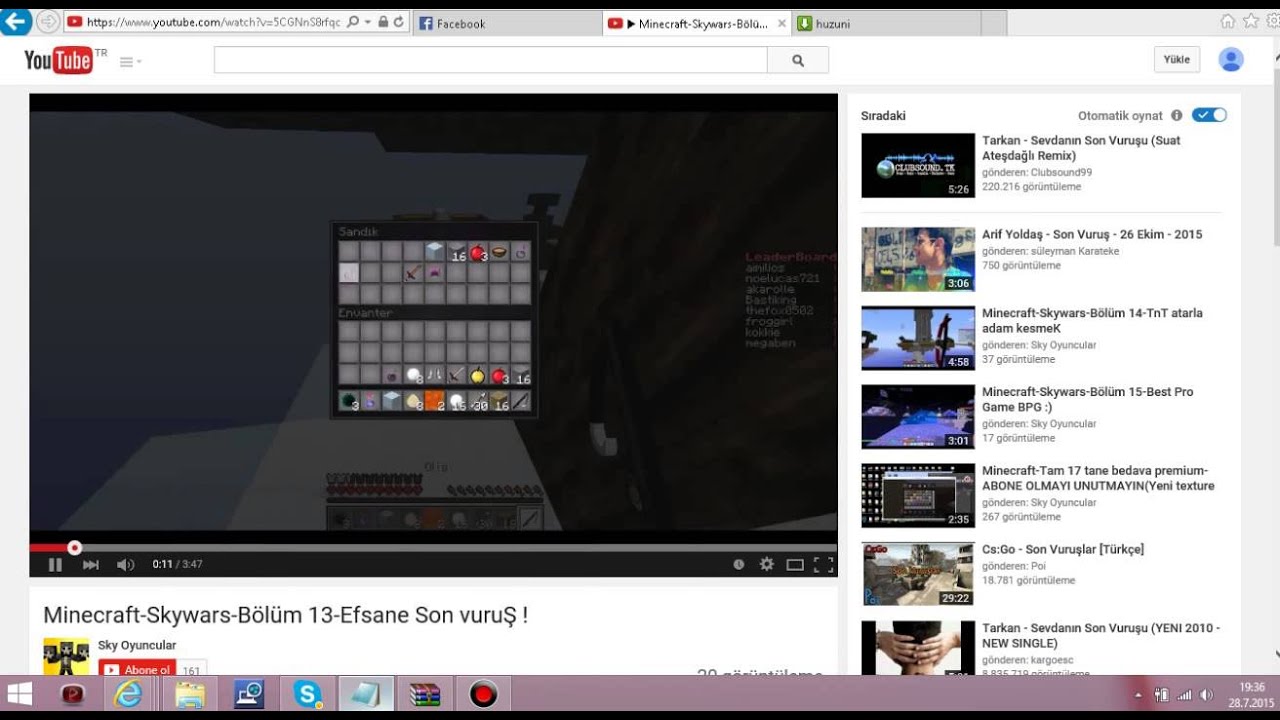This screenshot has height=720, width=1280.
Task: Open Cs:Go - Son Vuruşlar video thumbnail
Action: point(918,574)
